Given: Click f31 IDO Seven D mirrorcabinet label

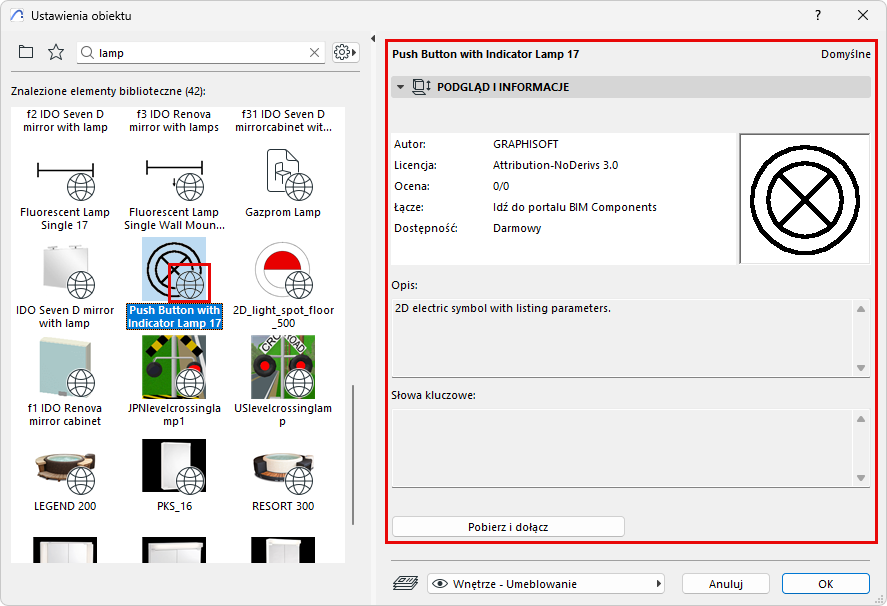Looking at the screenshot, I should [x=283, y=121].
